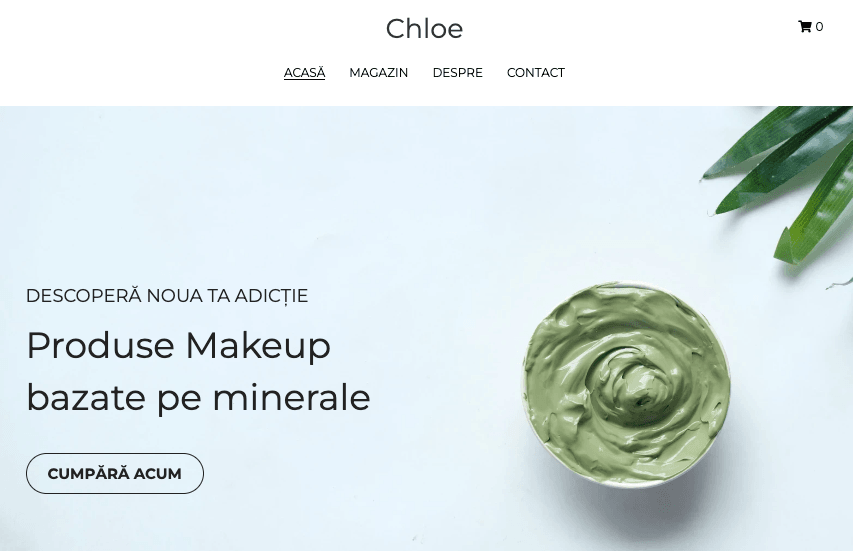Open the shopping cart icon
Viewport: 853px width, 551px height.
tap(805, 27)
